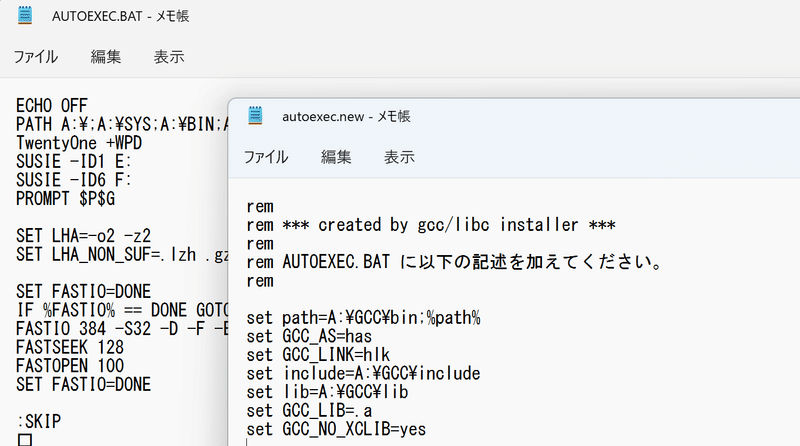Click the SUSIE -ID1 E: line

[x=74, y=161]
